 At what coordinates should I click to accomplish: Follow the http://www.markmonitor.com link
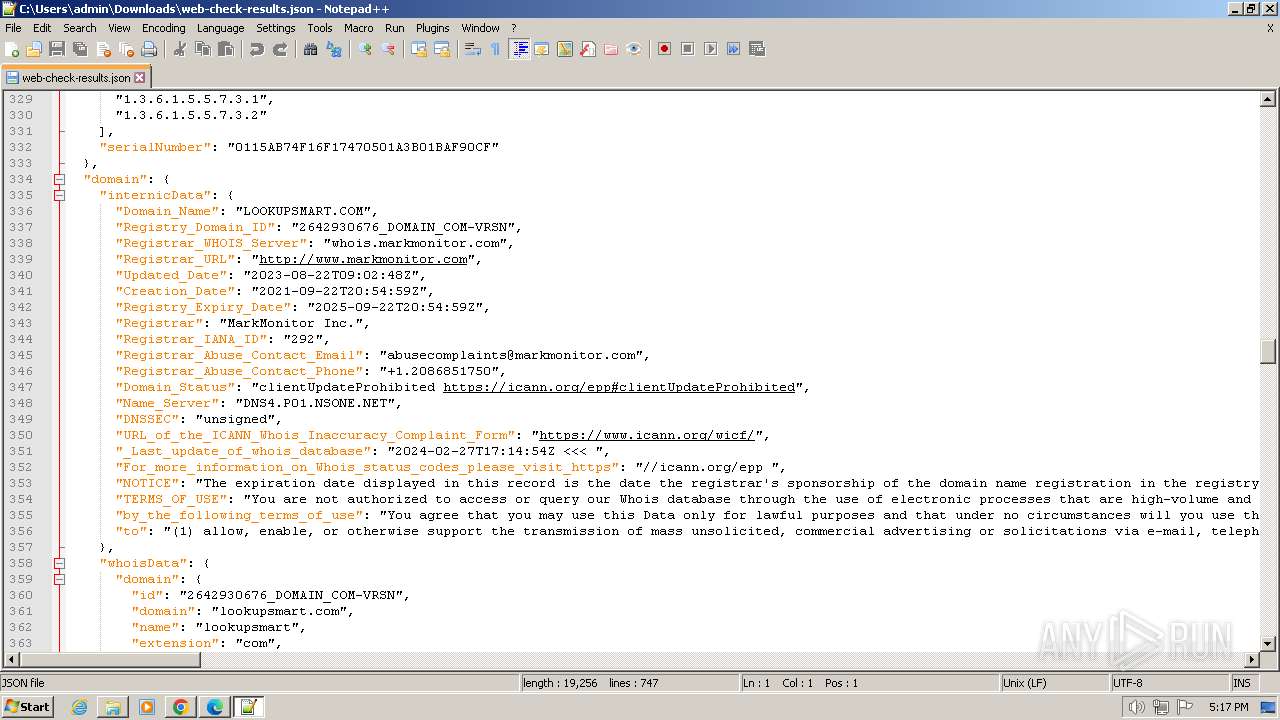pyautogui.click(x=363, y=259)
